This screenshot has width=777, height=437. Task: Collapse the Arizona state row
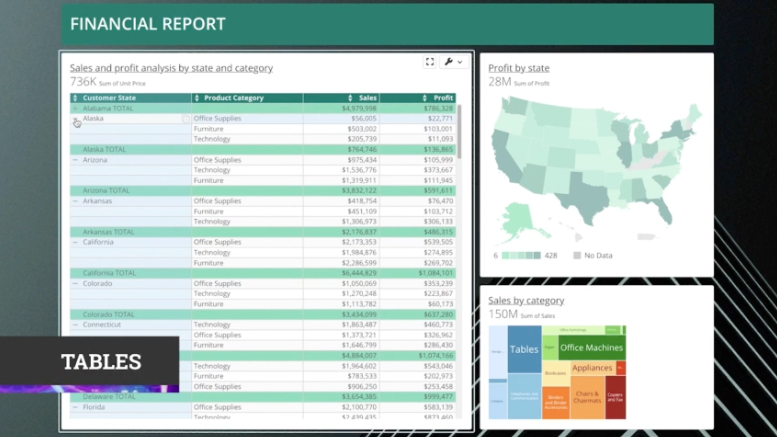tap(75, 160)
